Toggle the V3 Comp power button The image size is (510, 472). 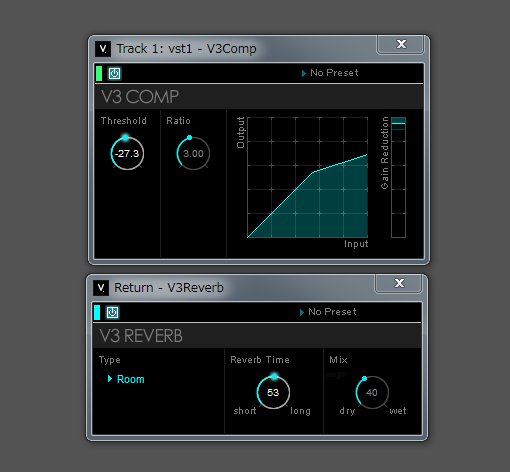[114, 73]
